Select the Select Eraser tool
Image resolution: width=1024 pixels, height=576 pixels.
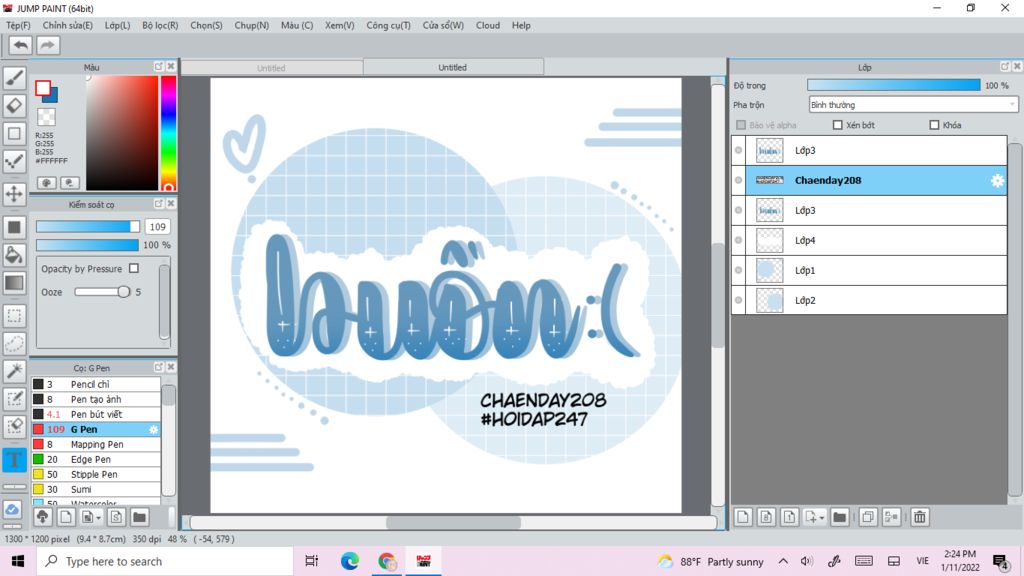(14, 426)
